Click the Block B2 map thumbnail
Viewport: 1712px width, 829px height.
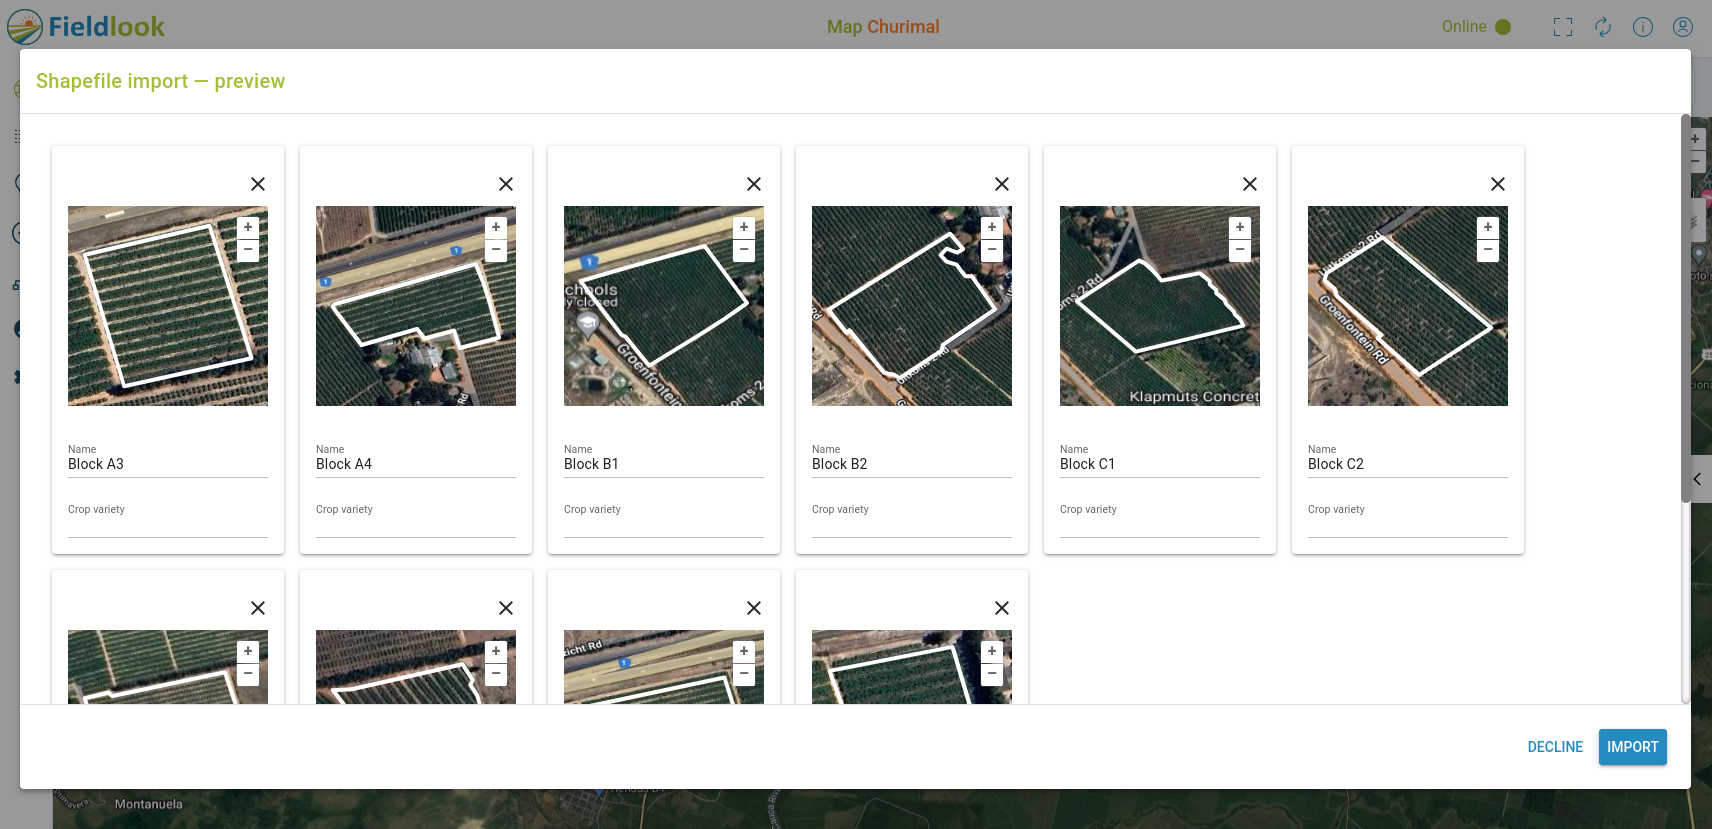(x=900, y=320)
